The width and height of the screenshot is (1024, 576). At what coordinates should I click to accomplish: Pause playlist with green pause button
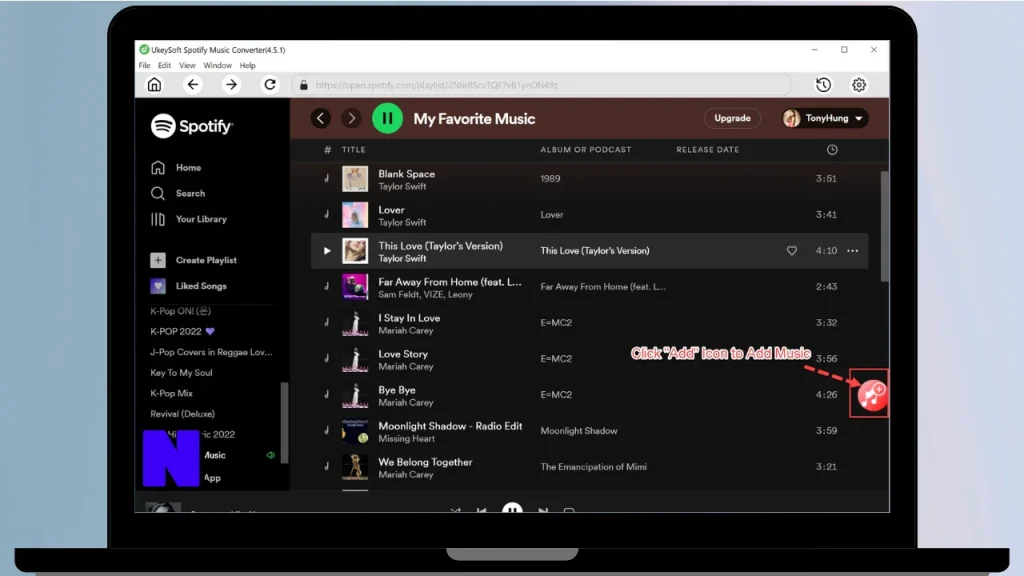pyautogui.click(x=387, y=118)
